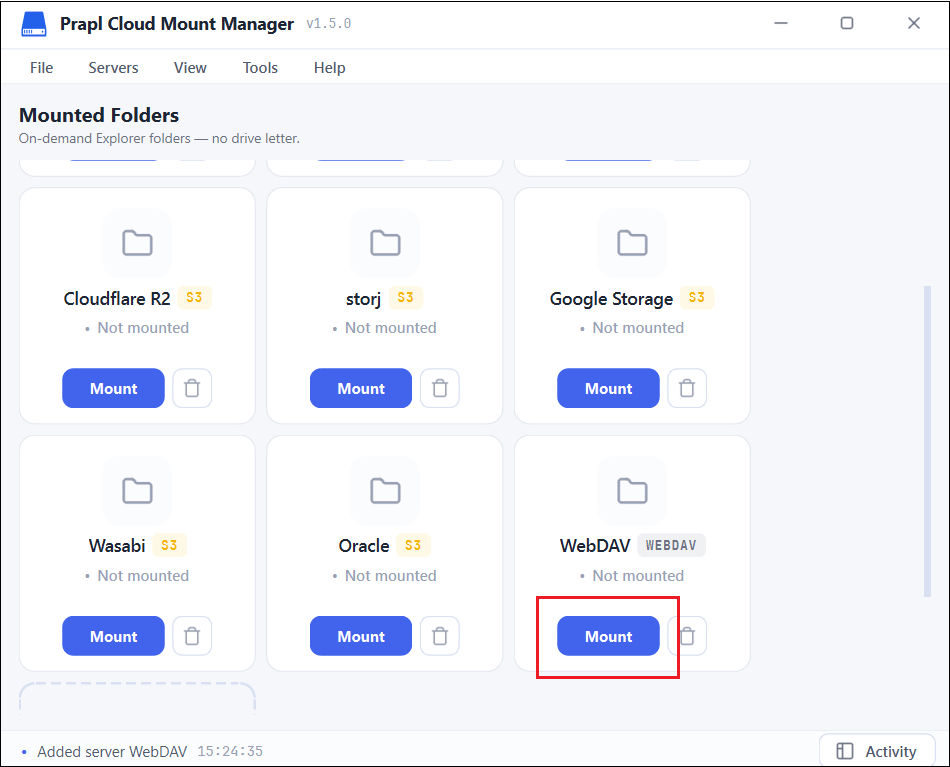Select the 'Added server WebDAV' status message
This screenshot has height=767, width=950.
pyautogui.click(x=112, y=752)
